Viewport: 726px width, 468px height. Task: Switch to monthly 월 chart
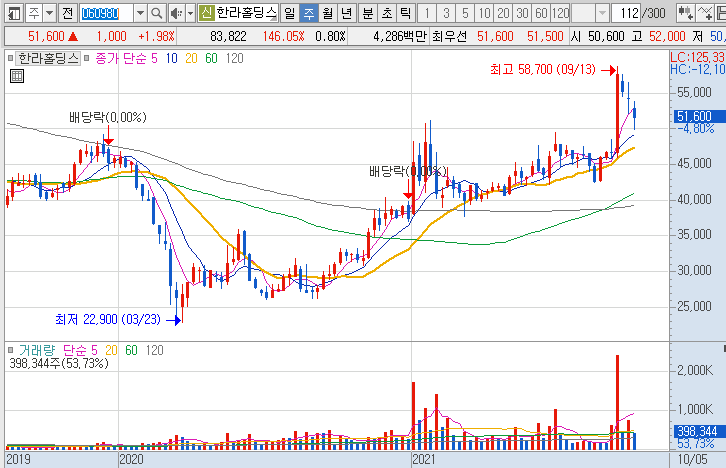pos(327,13)
